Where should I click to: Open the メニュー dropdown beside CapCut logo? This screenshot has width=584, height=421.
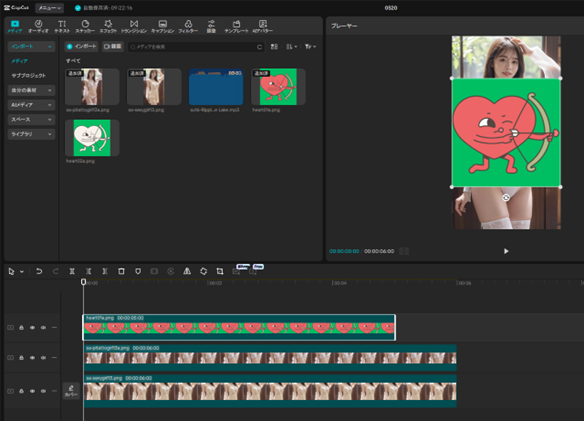pos(50,8)
